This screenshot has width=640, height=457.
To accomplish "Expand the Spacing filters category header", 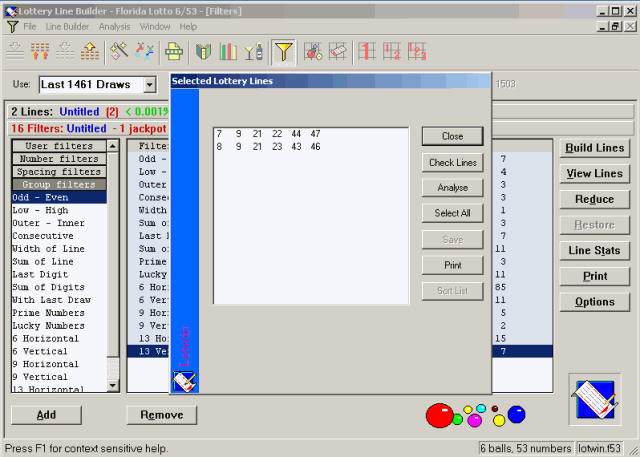I will coord(59,171).
